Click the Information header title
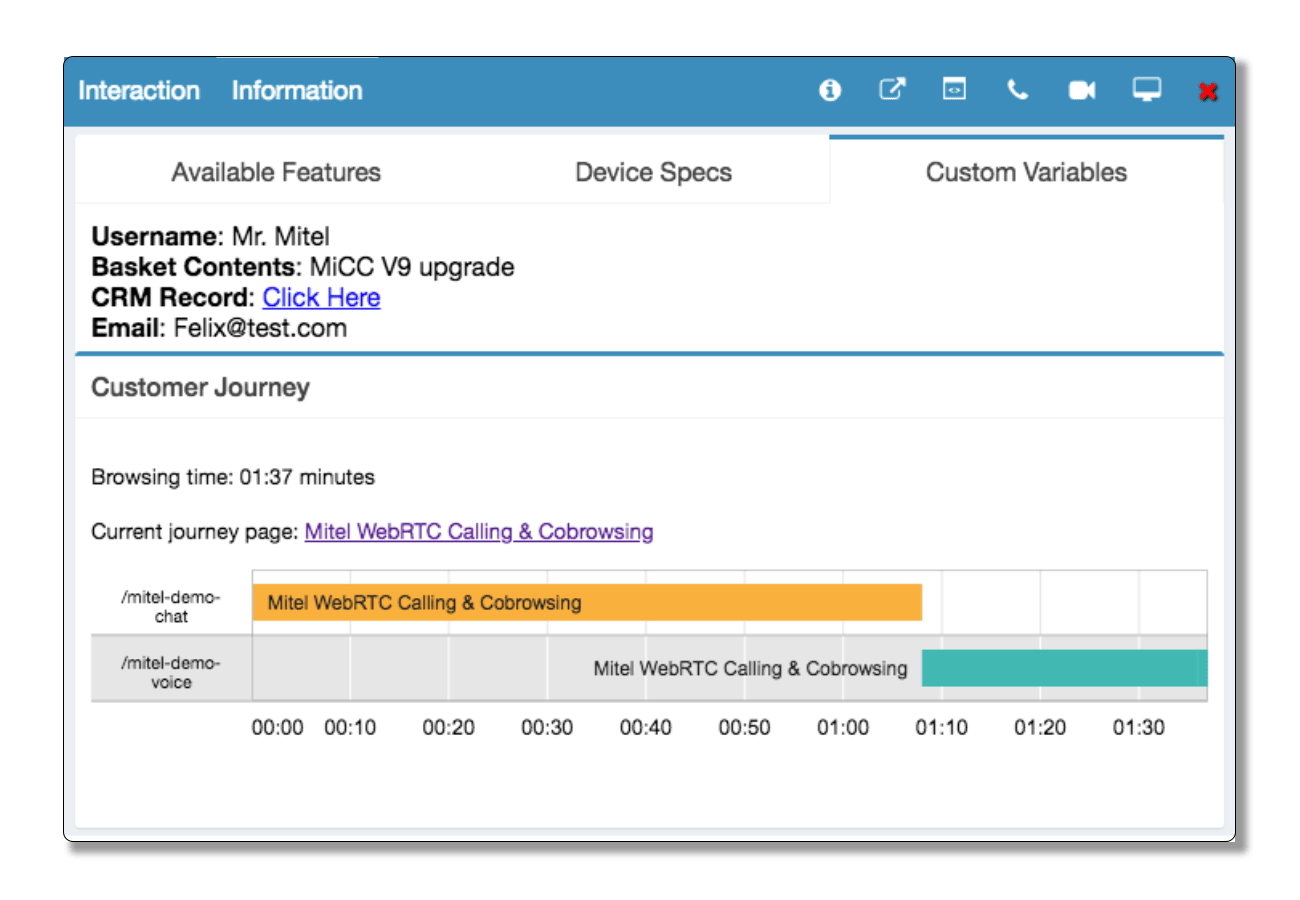Screen dimensions: 1300x900 pyautogui.click(x=297, y=90)
